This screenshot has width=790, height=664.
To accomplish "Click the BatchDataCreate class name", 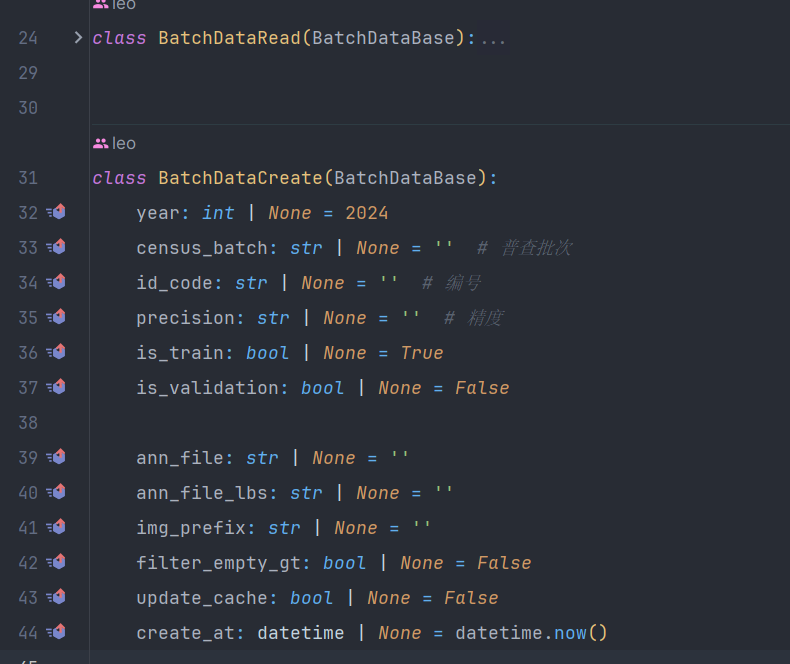I will tap(240, 178).
